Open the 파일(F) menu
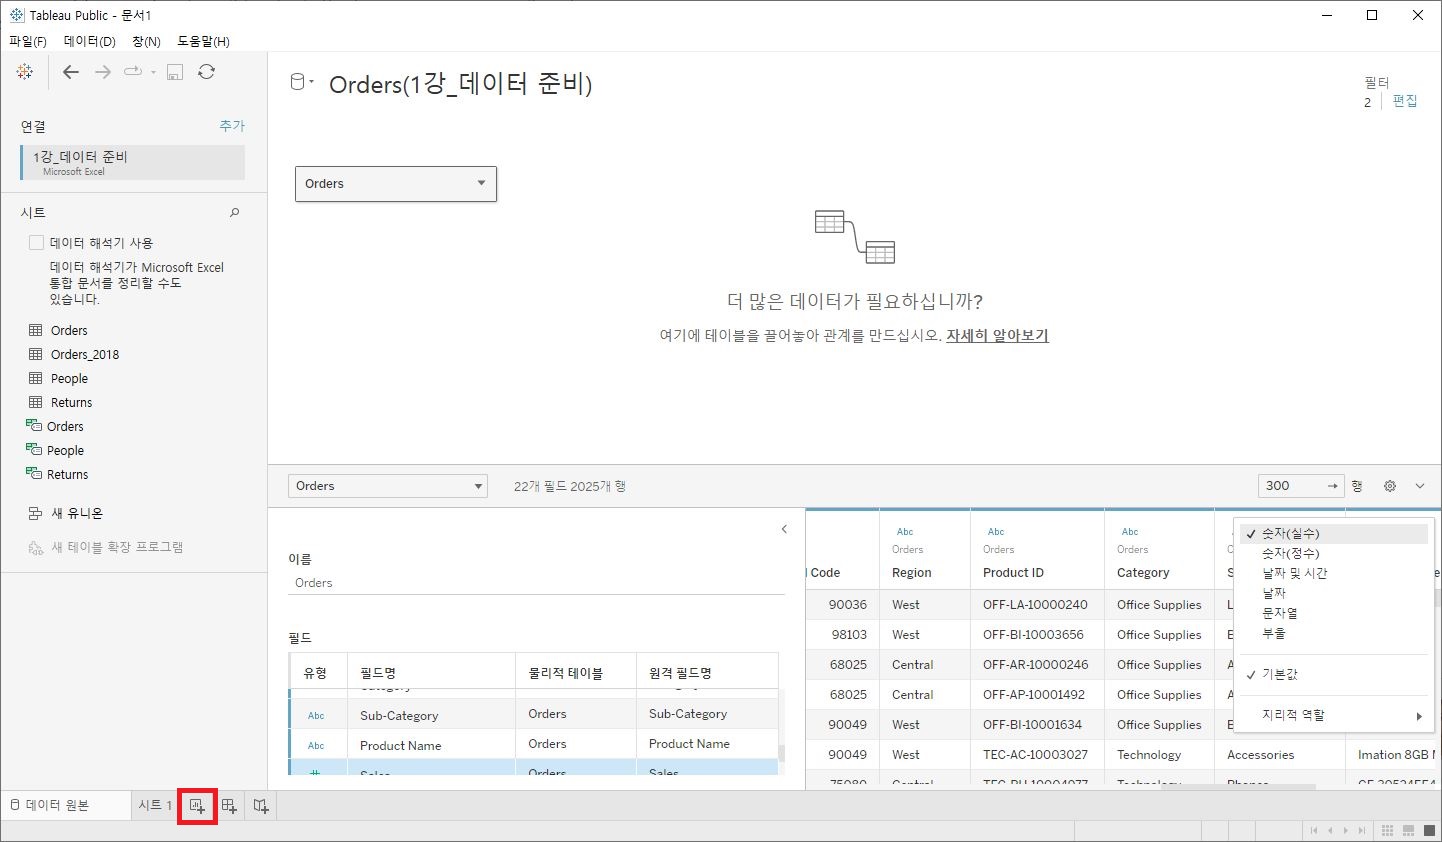The height and width of the screenshot is (842, 1442). pos(28,41)
